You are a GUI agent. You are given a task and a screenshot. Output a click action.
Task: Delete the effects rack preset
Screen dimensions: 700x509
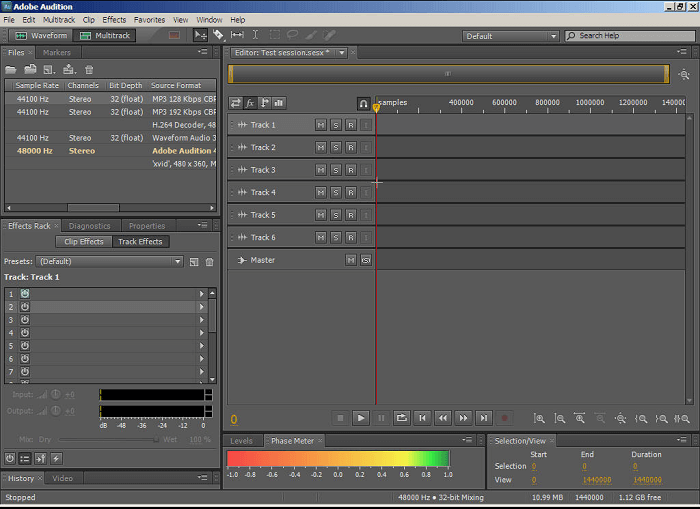[x=209, y=262]
